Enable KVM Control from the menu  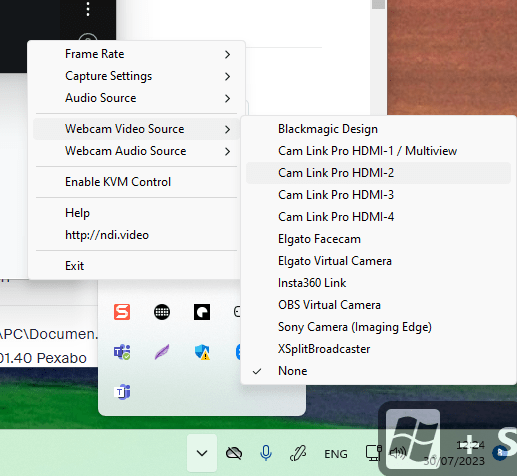click(x=136, y=182)
